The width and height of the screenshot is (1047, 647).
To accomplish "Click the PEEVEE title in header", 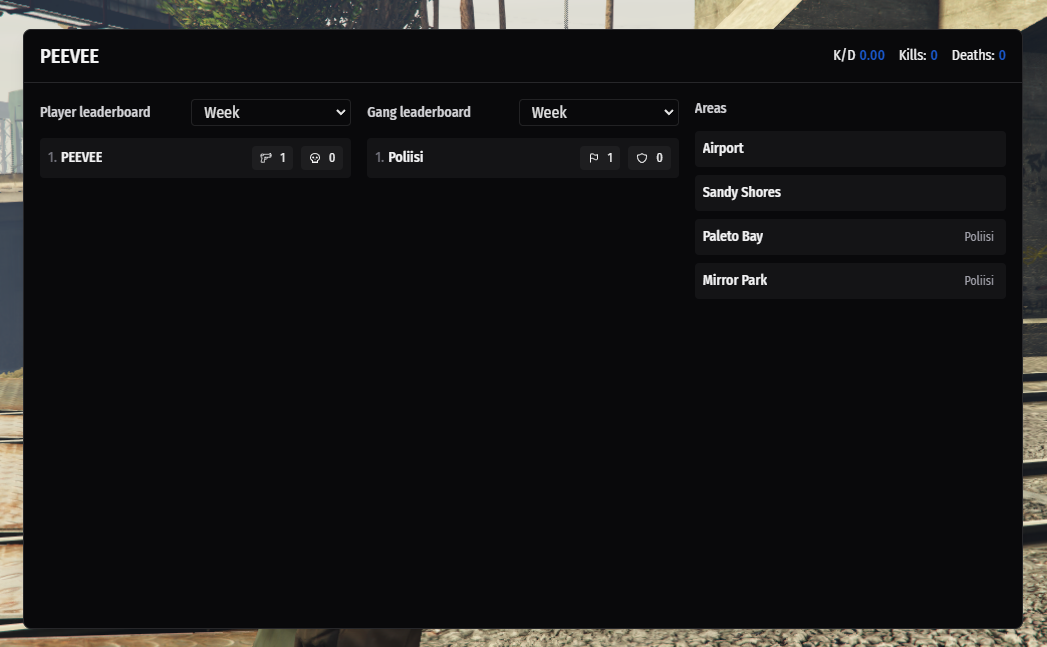I will [x=69, y=57].
